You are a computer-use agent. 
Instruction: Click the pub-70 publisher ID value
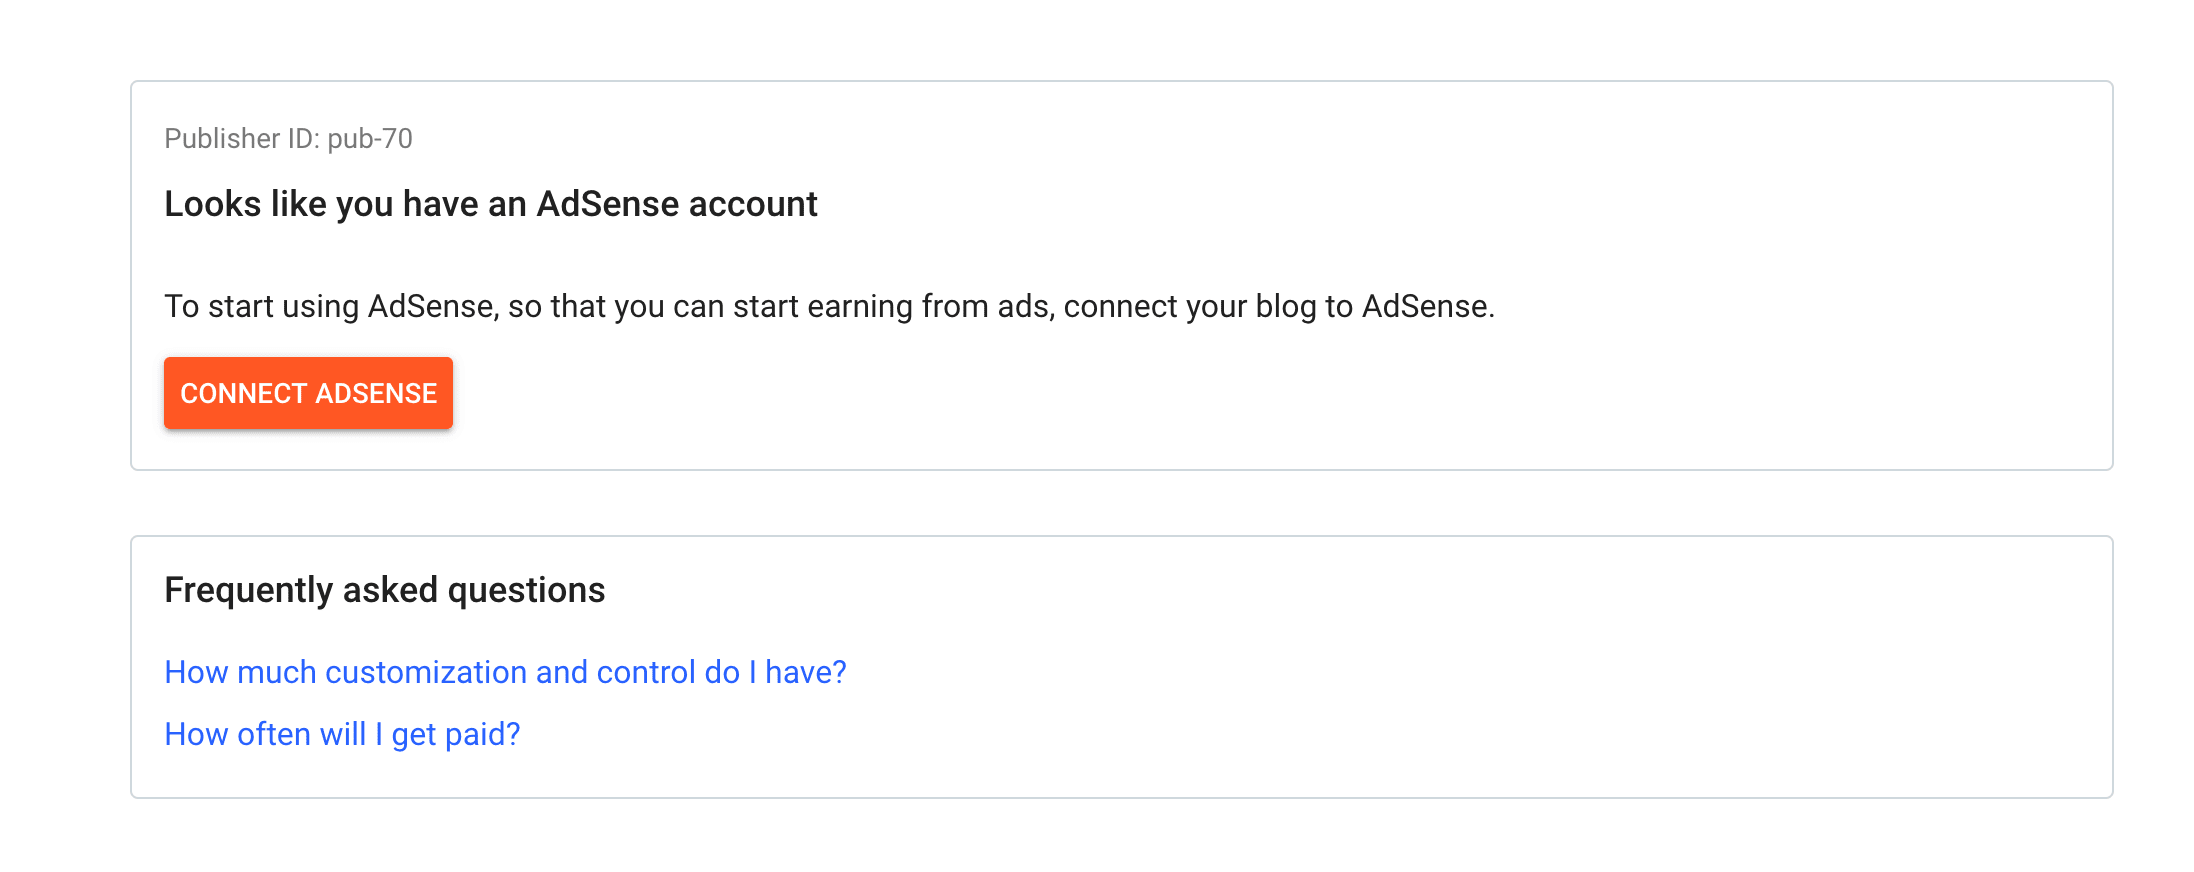370,138
